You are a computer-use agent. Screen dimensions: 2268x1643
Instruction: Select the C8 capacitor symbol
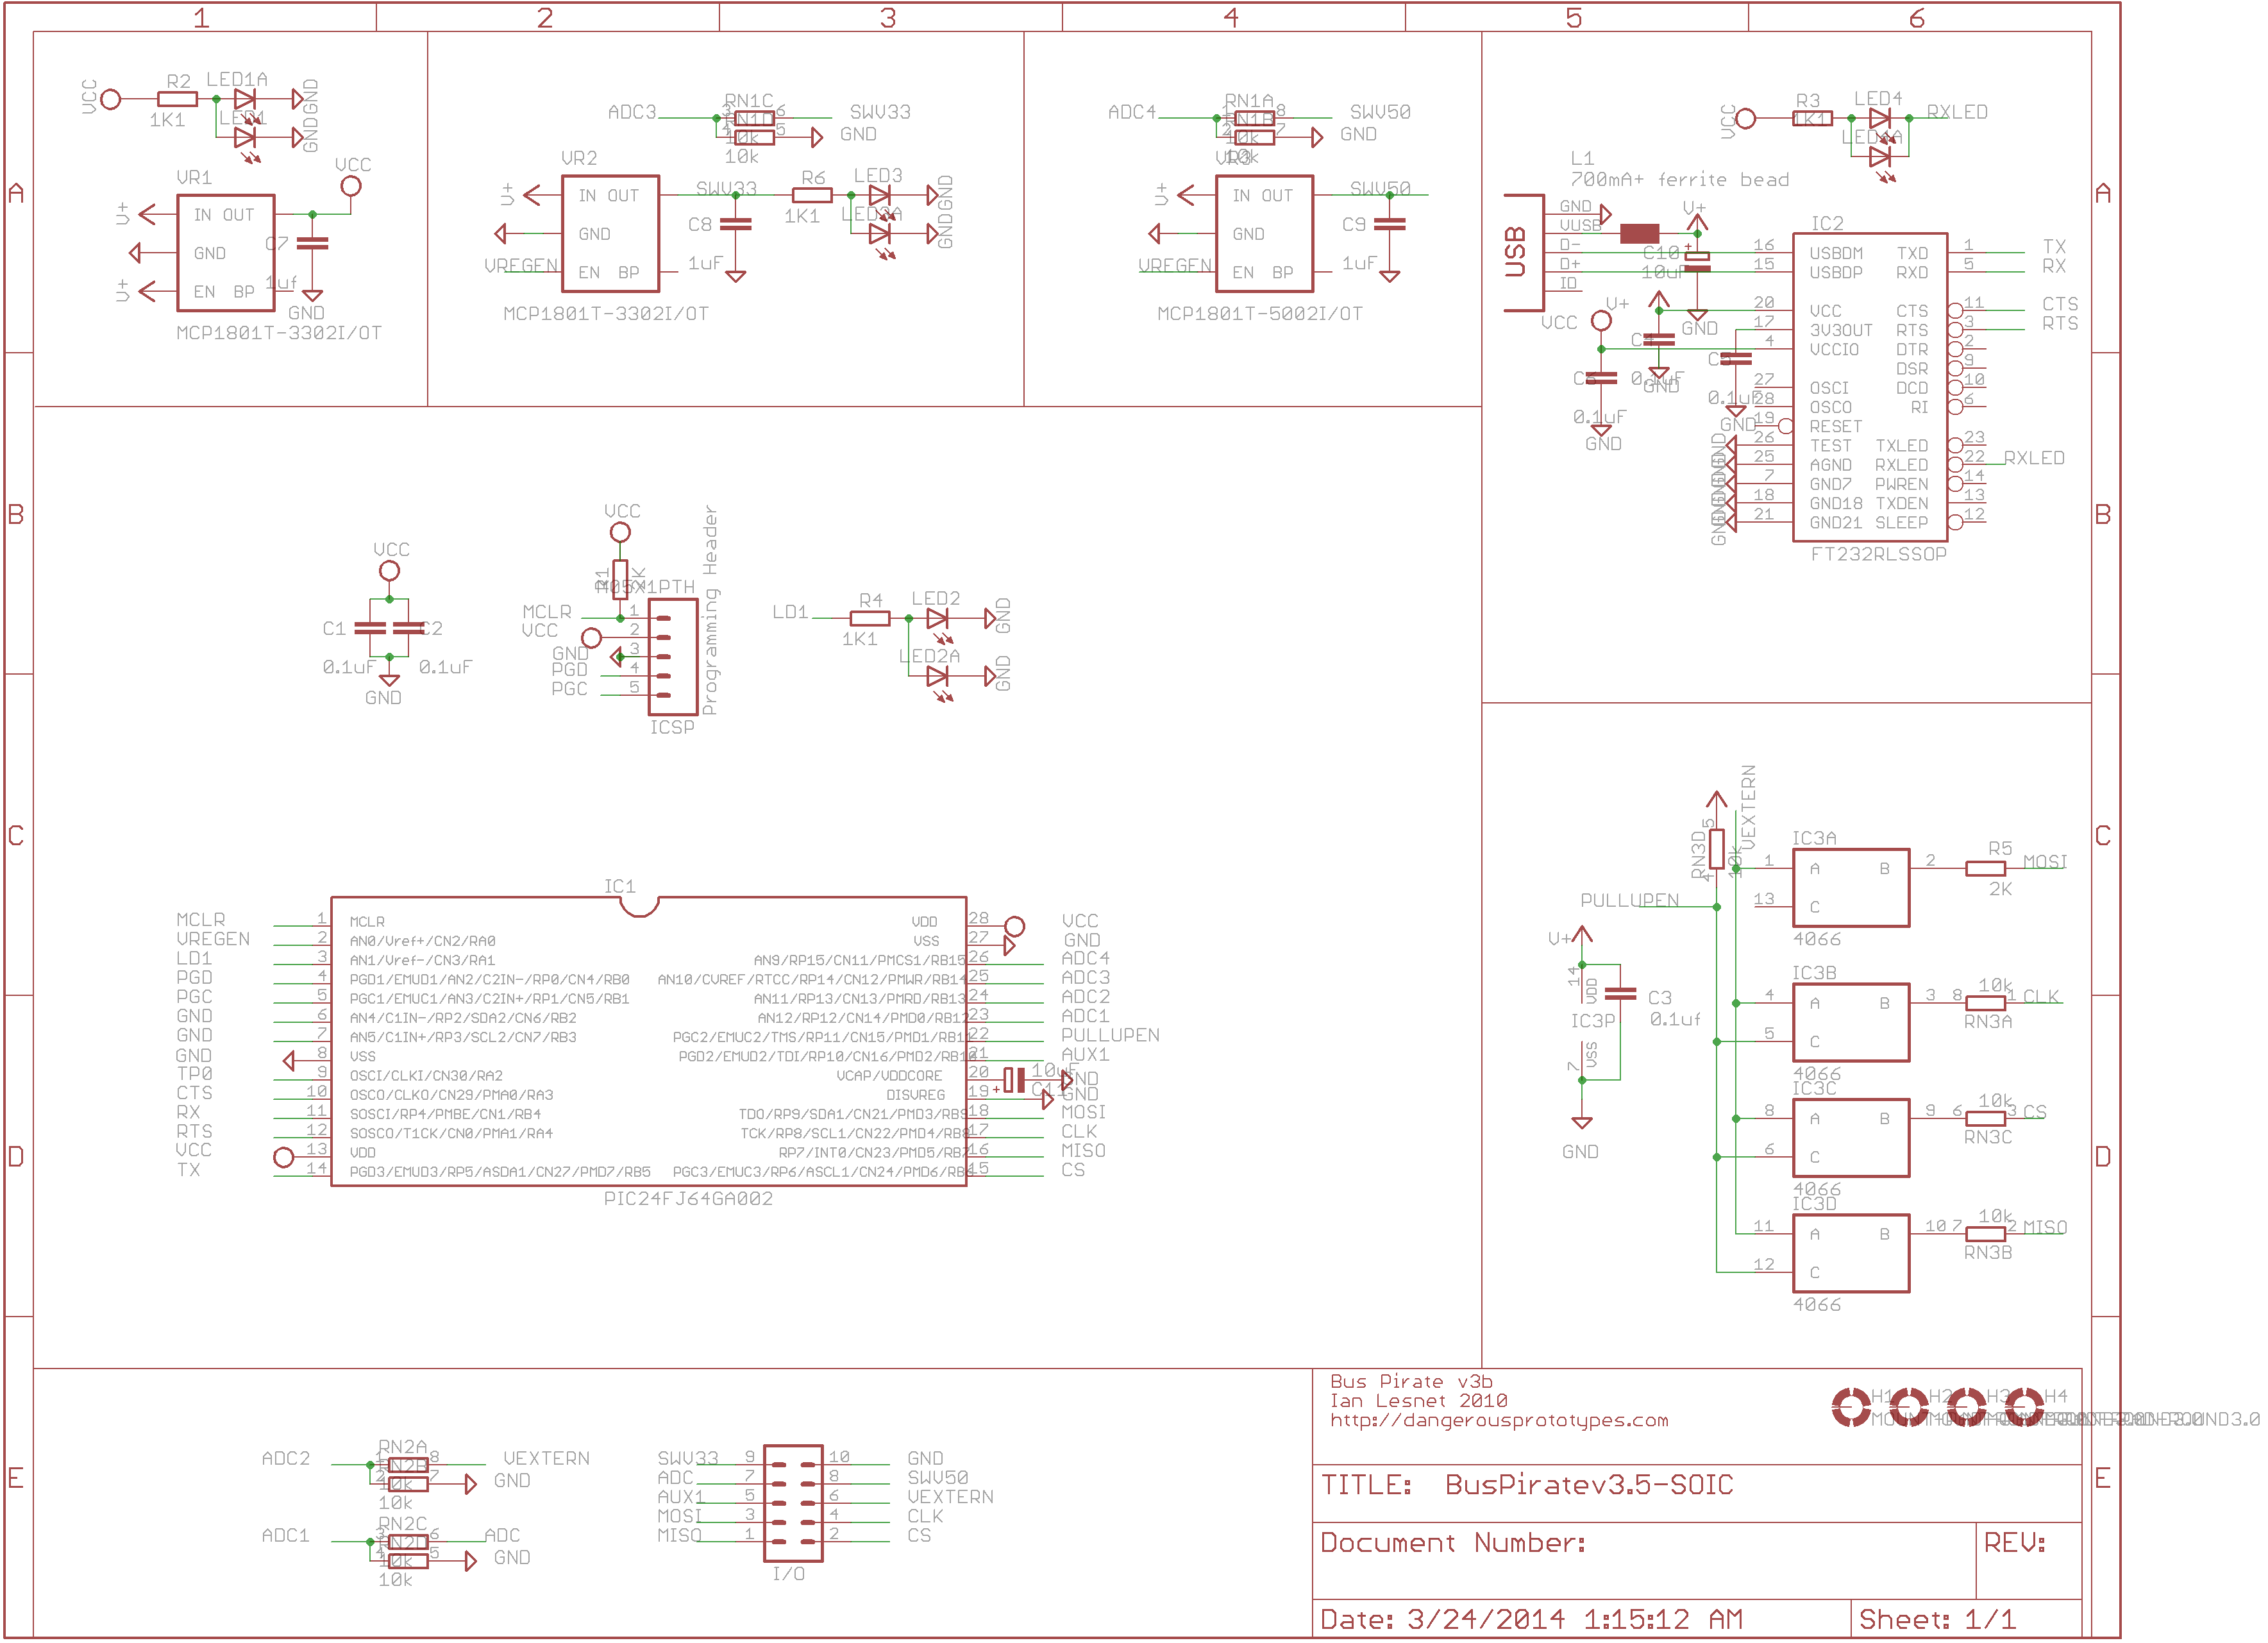[x=736, y=224]
